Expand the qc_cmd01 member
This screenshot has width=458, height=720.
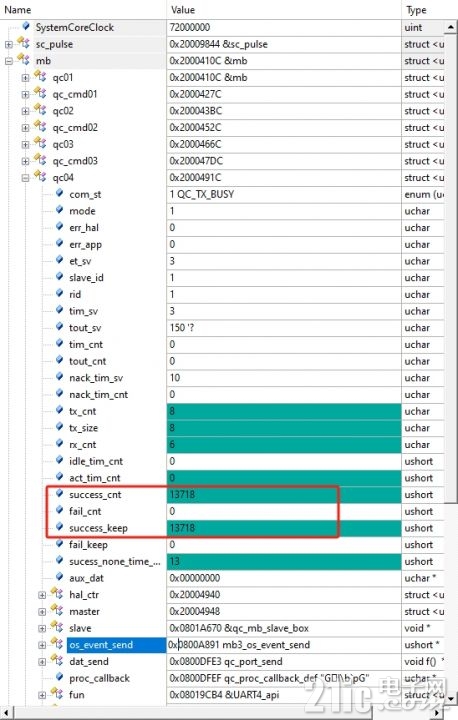(25, 95)
